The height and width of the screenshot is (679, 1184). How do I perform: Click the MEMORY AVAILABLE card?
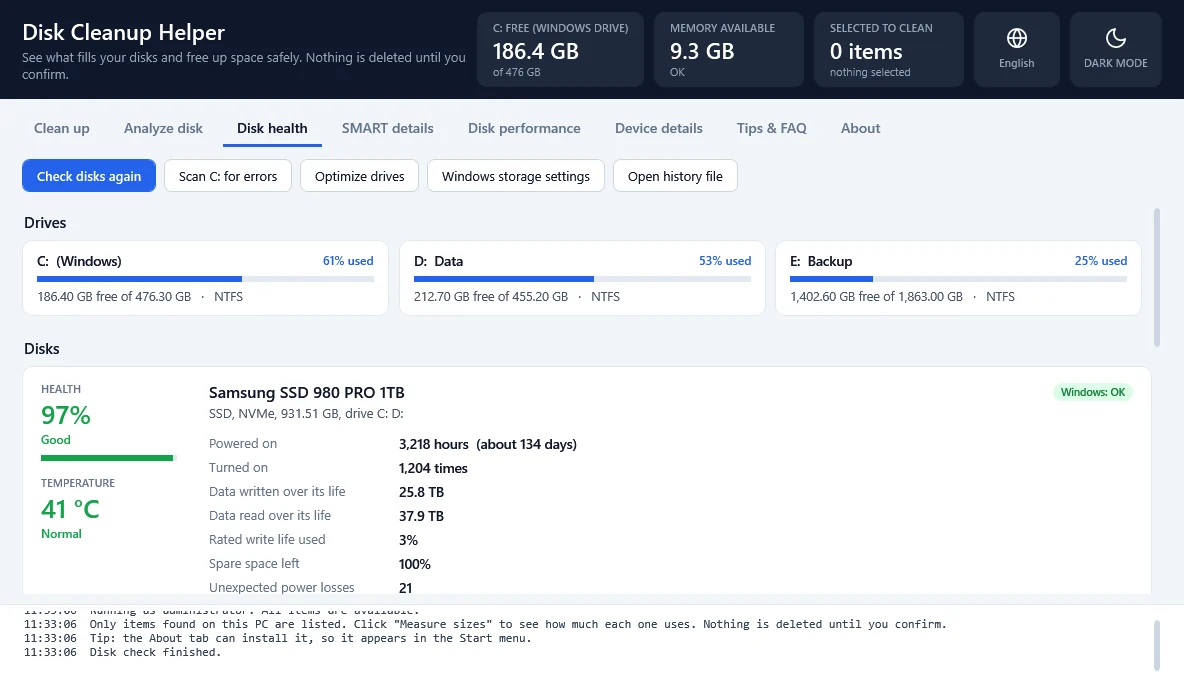click(729, 49)
